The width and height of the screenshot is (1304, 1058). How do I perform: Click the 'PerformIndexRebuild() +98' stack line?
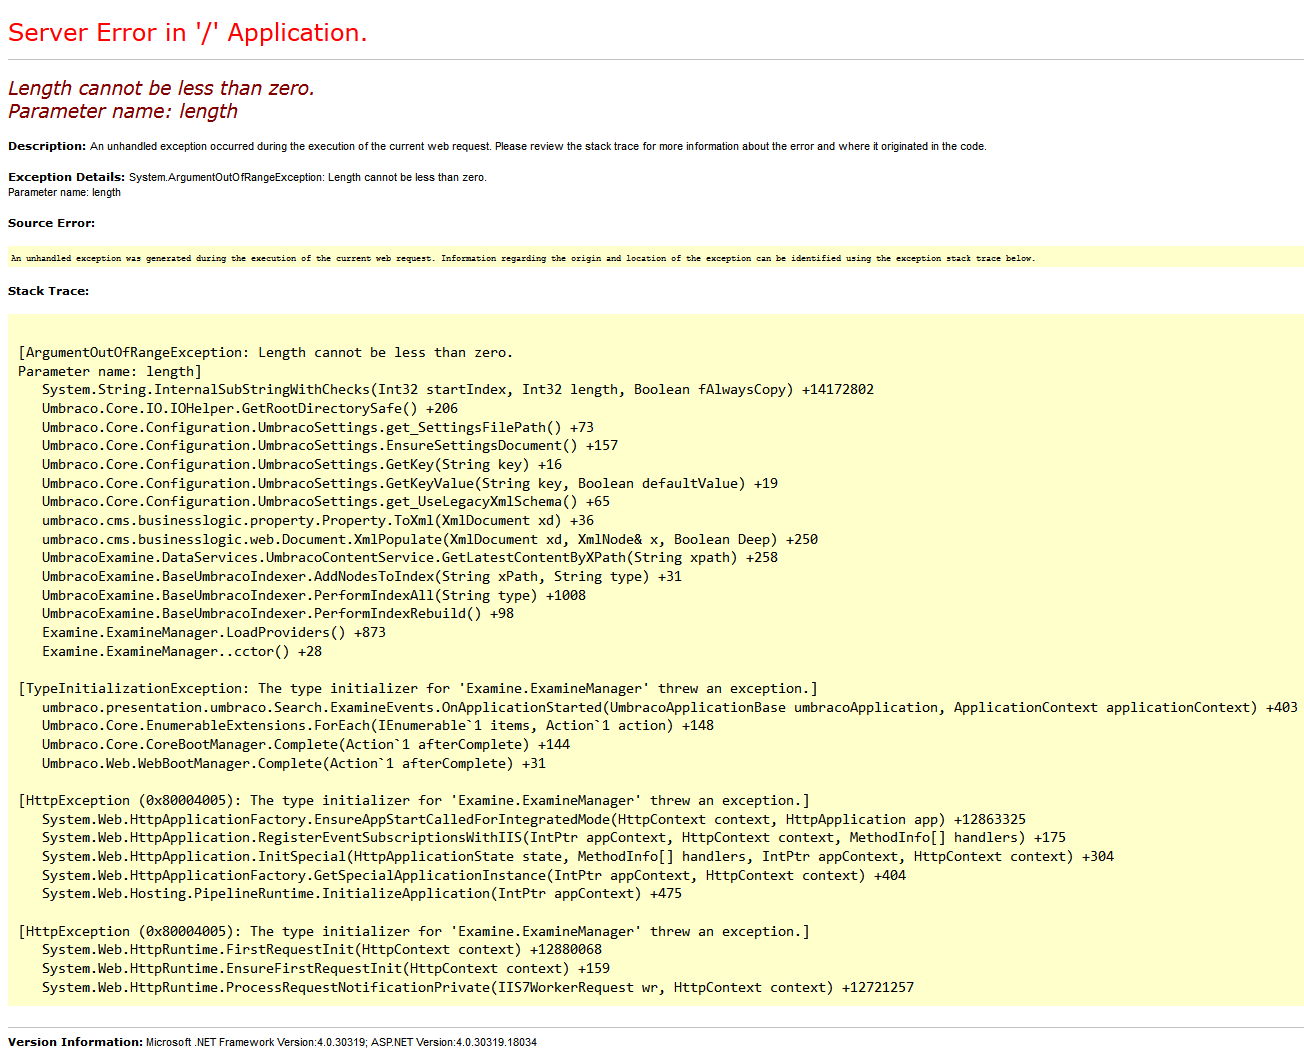278,613
